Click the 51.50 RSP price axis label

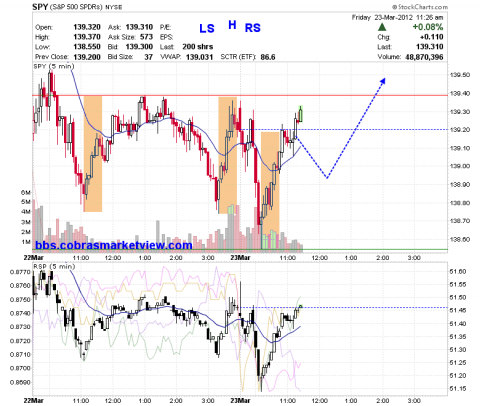point(458,297)
